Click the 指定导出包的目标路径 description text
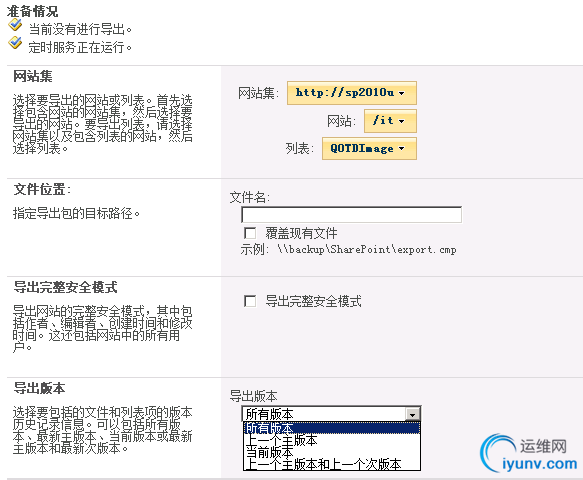 pos(76,213)
